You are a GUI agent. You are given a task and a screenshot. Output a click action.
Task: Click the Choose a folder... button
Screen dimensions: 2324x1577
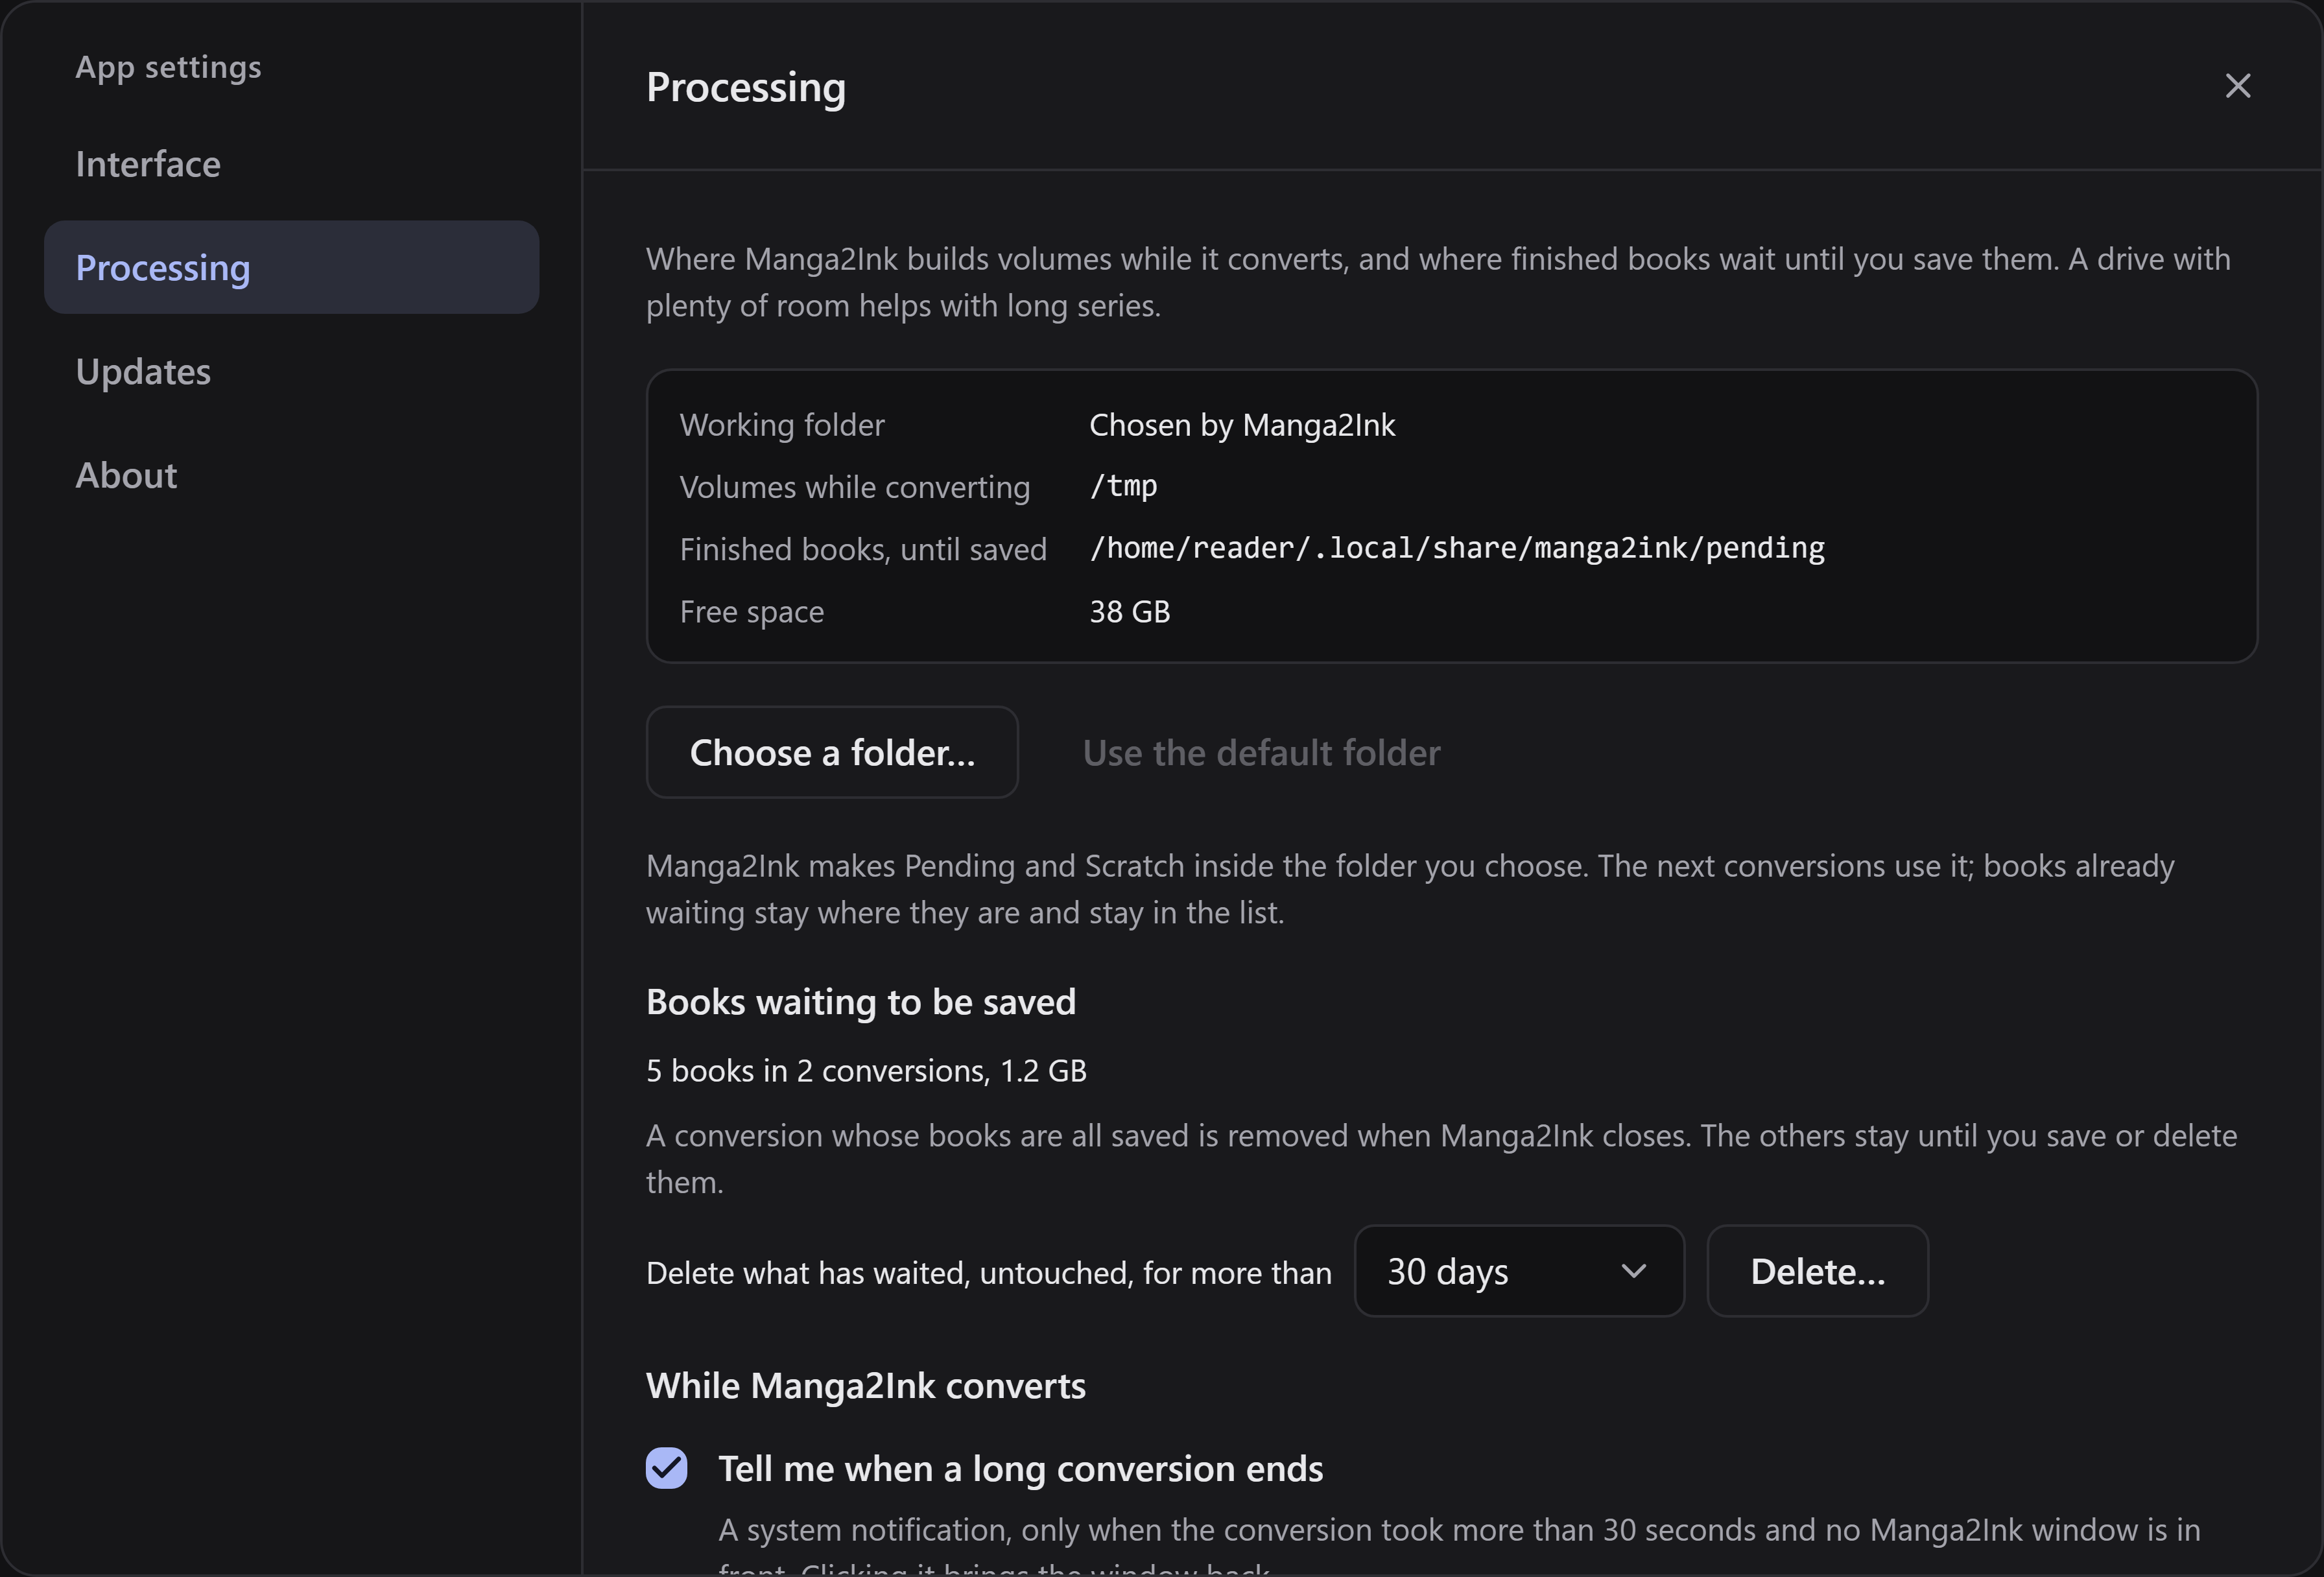[x=832, y=752]
